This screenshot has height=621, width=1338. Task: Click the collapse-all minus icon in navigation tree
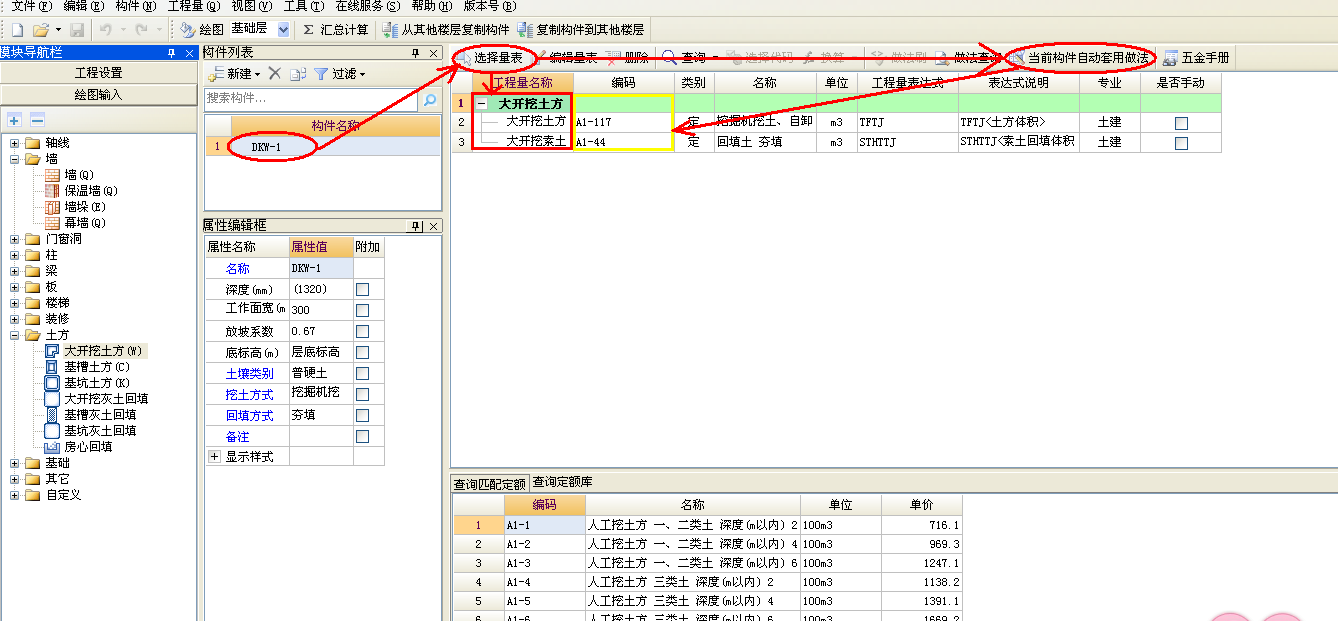click(x=37, y=120)
